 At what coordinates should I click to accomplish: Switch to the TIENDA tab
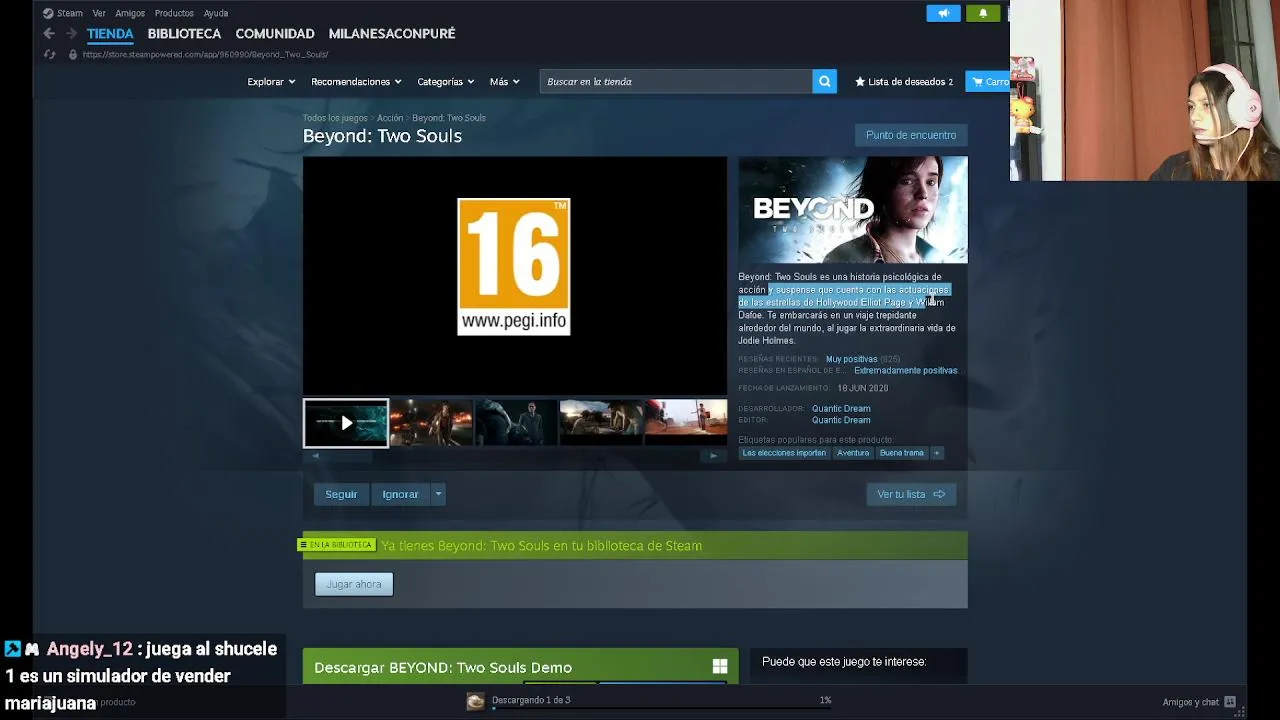click(110, 33)
